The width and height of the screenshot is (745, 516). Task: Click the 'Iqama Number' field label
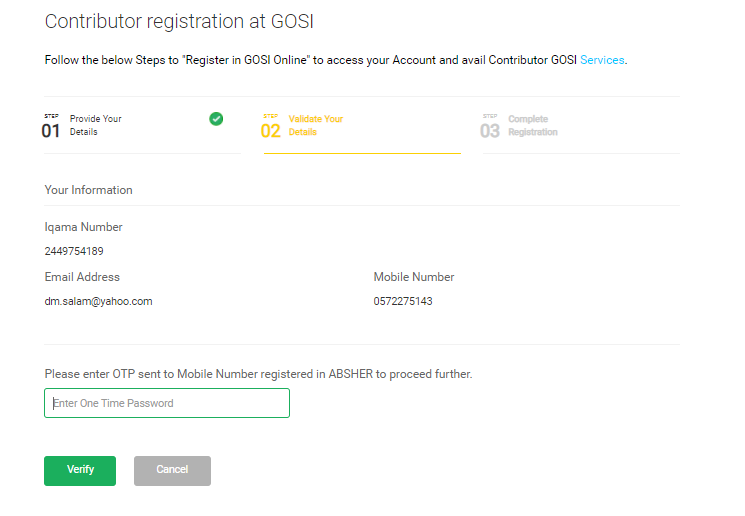pos(84,227)
